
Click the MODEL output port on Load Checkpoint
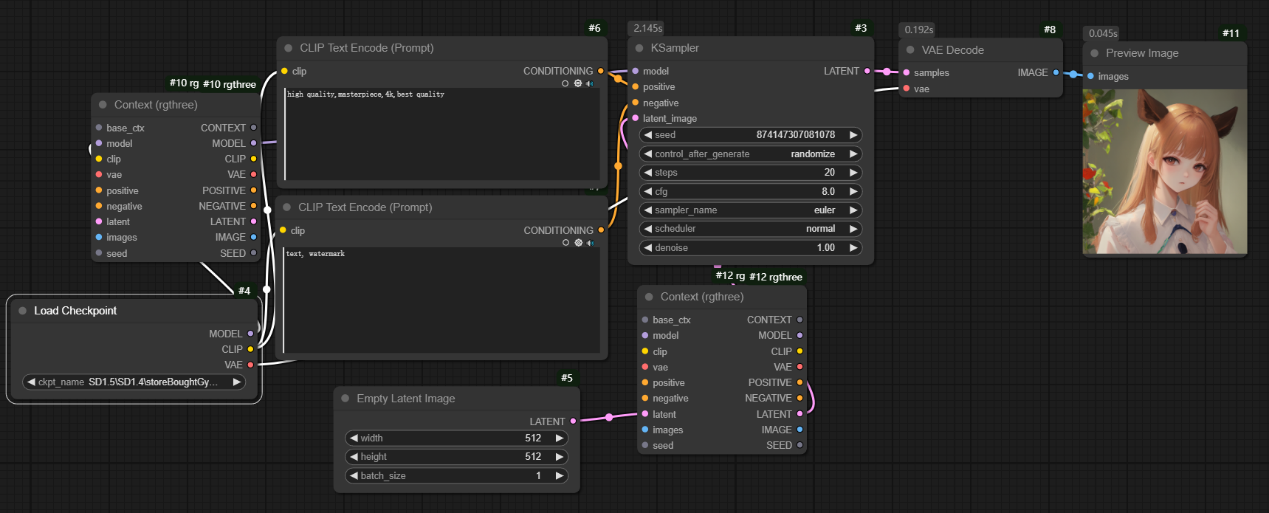[x=250, y=334]
